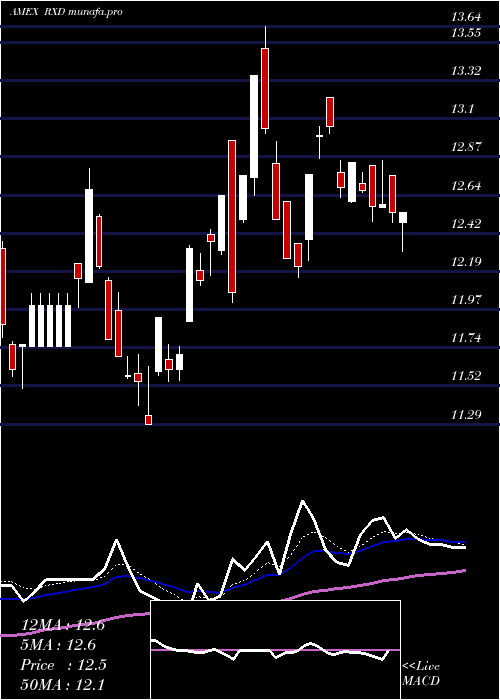Click the 12.19 price level label
The image size is (500, 700).
click(467, 261)
